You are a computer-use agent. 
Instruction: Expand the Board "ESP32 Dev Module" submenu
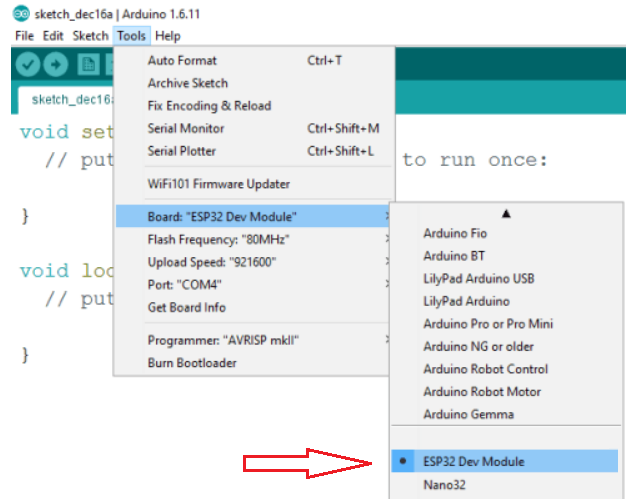pos(253,217)
